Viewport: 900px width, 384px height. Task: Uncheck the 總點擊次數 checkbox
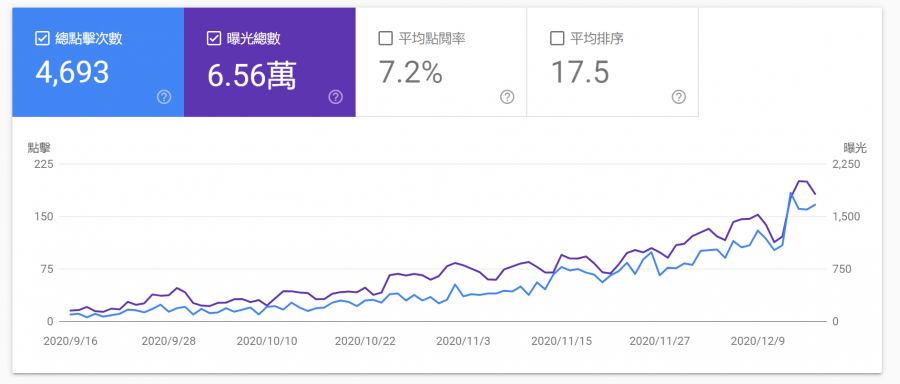(x=42, y=38)
